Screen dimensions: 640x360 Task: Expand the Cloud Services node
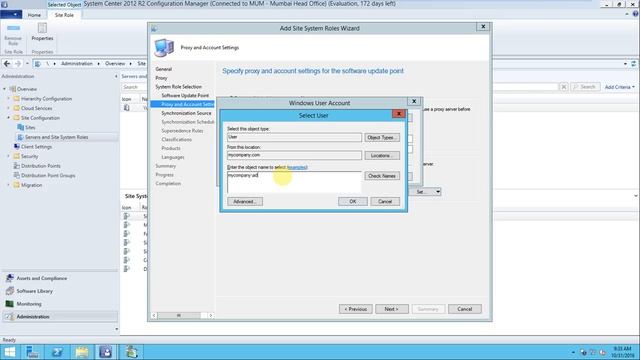pyautogui.click(x=8, y=108)
